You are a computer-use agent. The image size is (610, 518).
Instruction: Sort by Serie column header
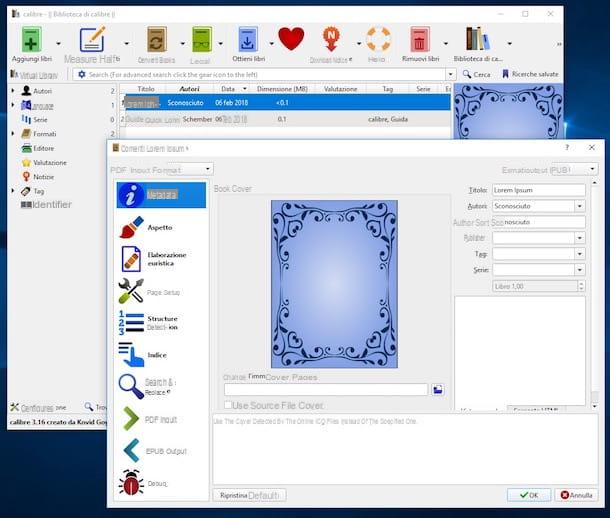coord(423,89)
